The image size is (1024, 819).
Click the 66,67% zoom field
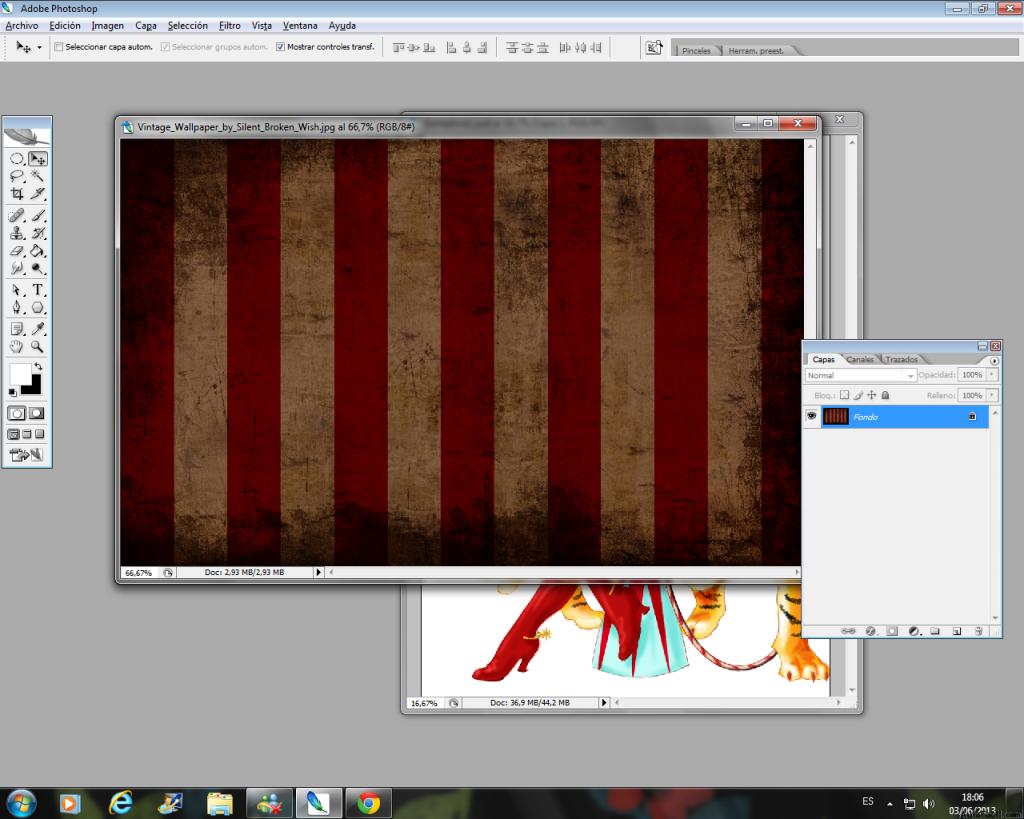pyautogui.click(x=138, y=573)
